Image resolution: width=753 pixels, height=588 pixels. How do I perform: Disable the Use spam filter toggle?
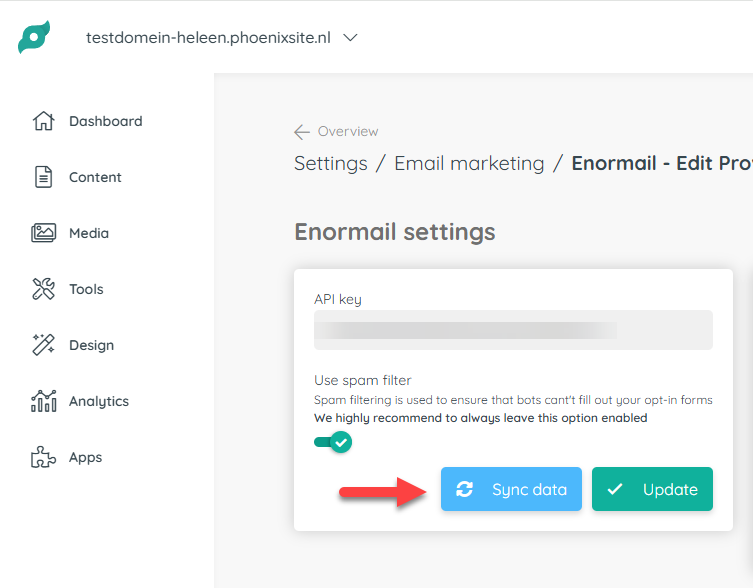tap(333, 442)
